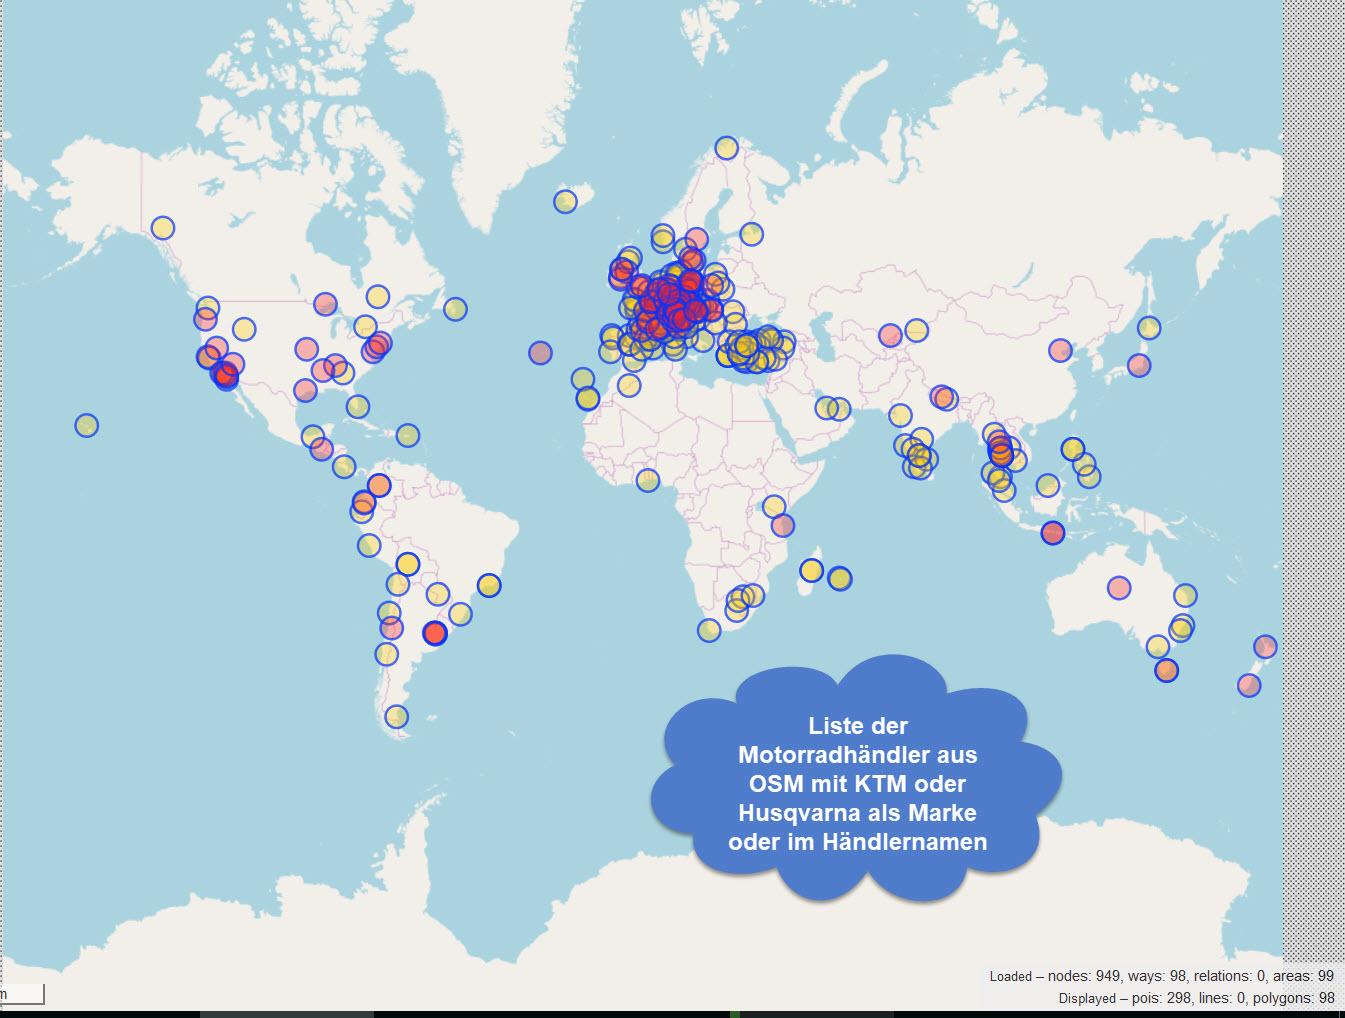Select the northernmost marker in northern Norway
The image size is (1345, 1018).
tap(726, 148)
